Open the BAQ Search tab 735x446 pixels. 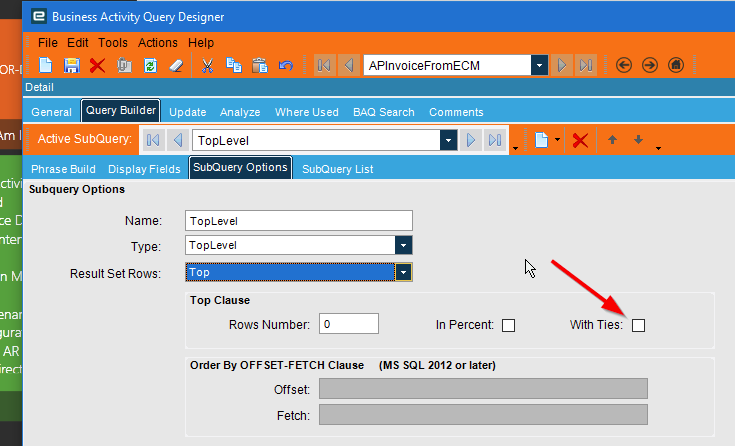(383, 112)
